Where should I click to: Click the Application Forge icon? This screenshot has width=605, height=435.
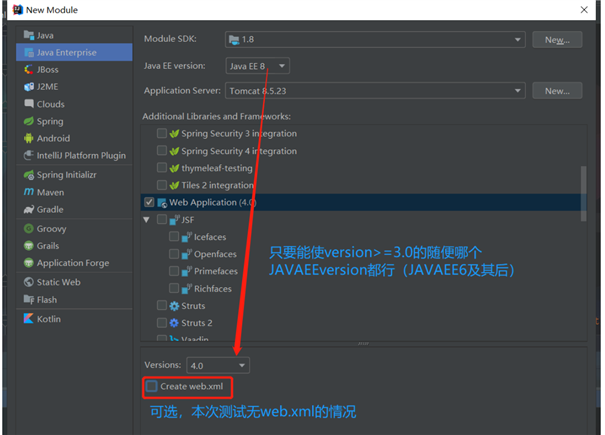tap(29, 263)
